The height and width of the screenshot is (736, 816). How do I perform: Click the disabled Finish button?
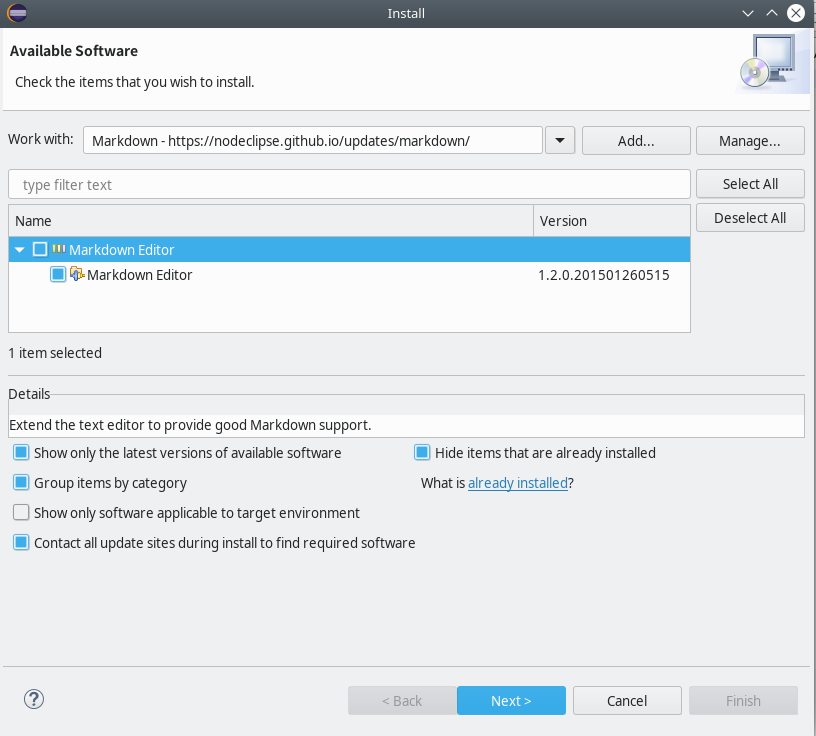(743, 701)
